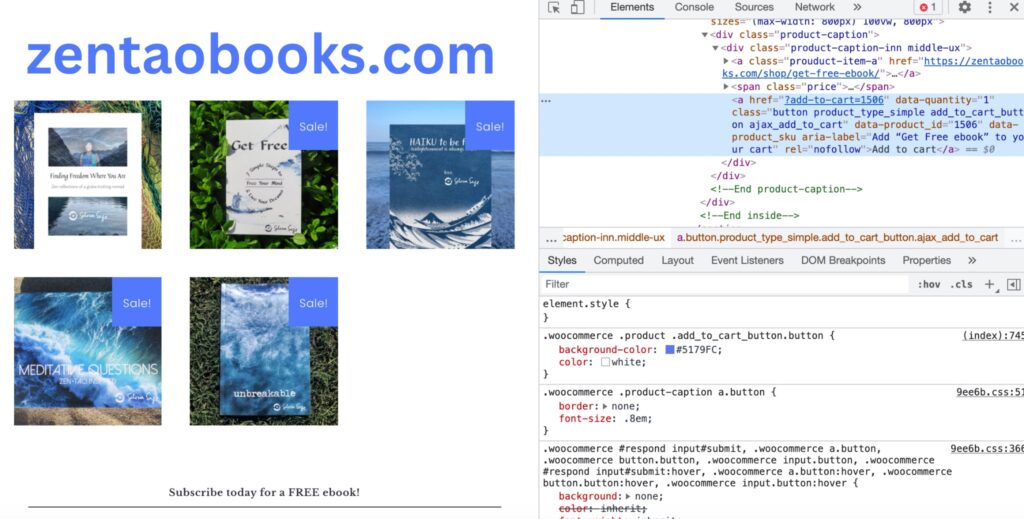The height and width of the screenshot is (519, 1024).
Task: Select a.button.product_type_simple breadcrumb item
Action: 837,238
